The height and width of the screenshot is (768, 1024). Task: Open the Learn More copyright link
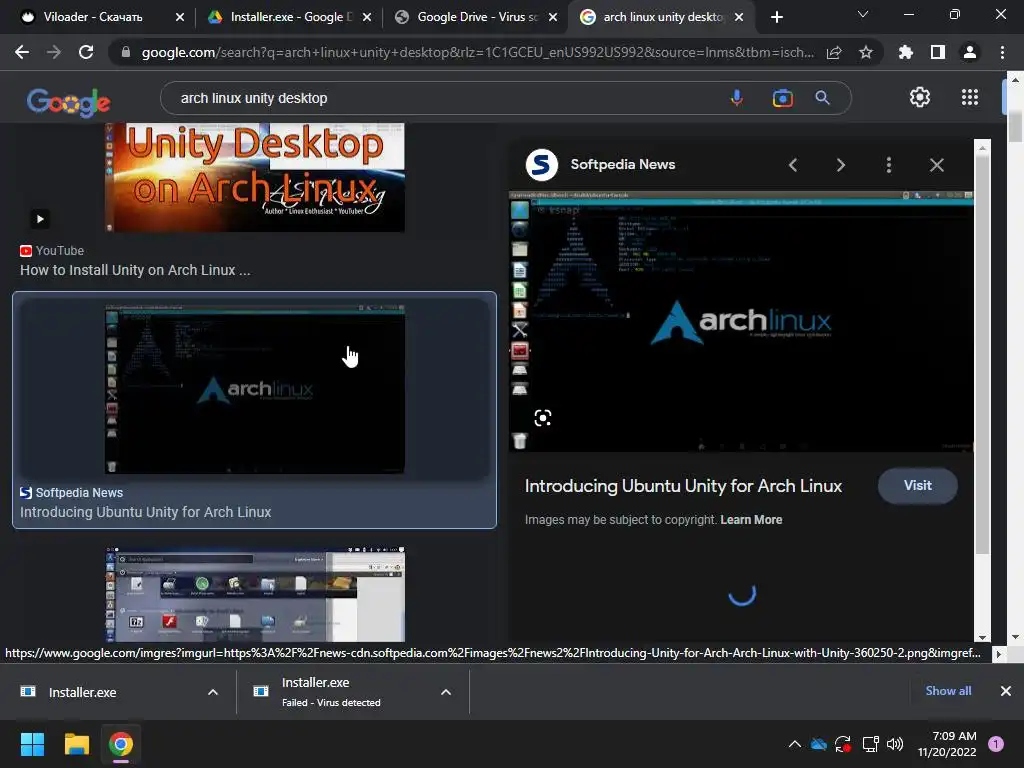click(751, 520)
